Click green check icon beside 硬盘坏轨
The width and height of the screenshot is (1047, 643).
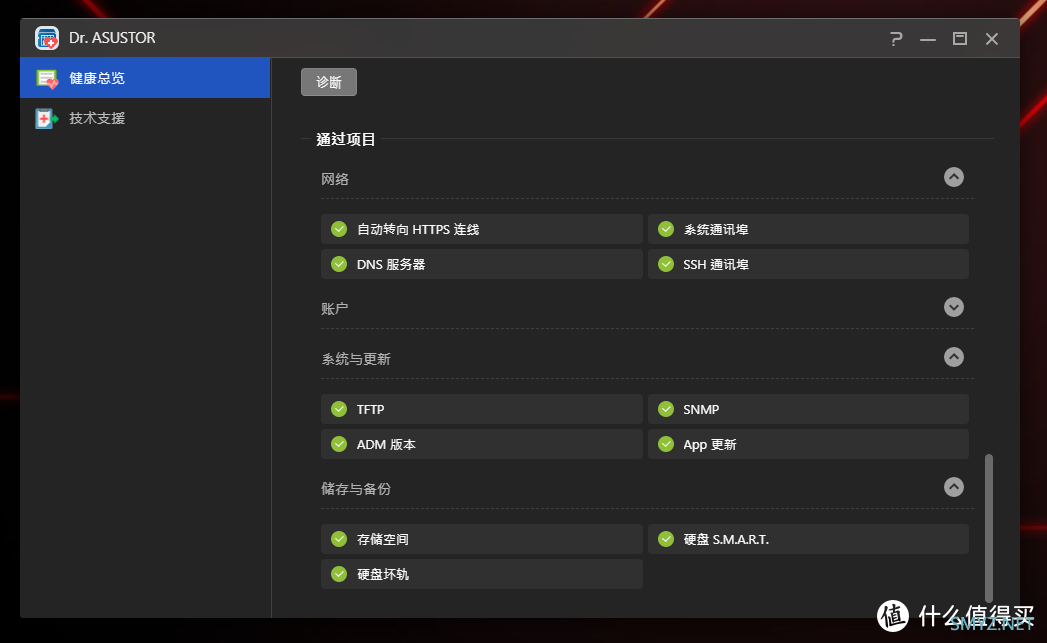339,574
